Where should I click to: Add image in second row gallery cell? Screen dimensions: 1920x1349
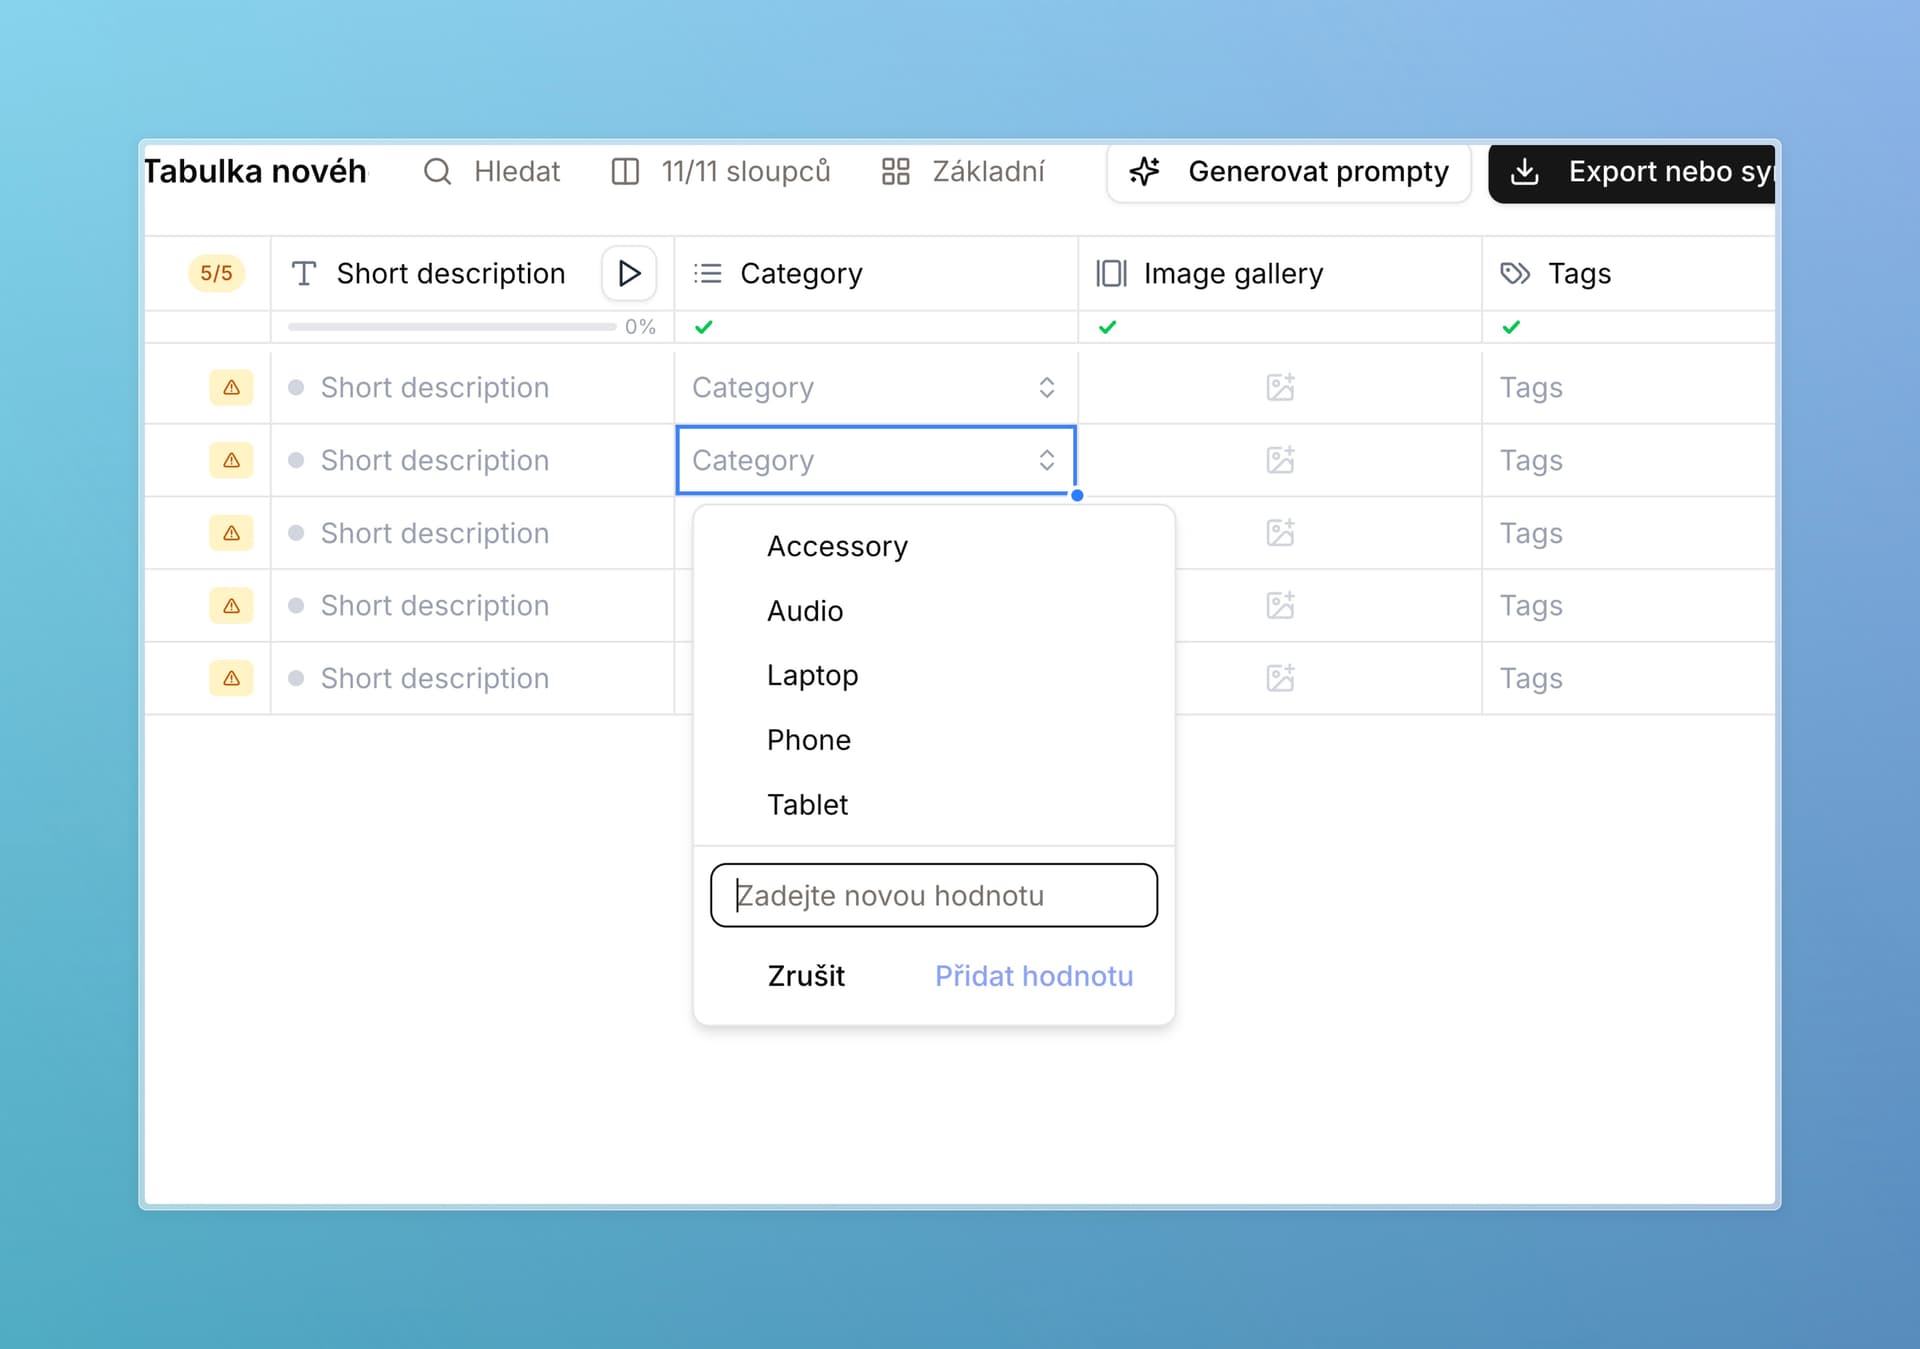coord(1280,460)
